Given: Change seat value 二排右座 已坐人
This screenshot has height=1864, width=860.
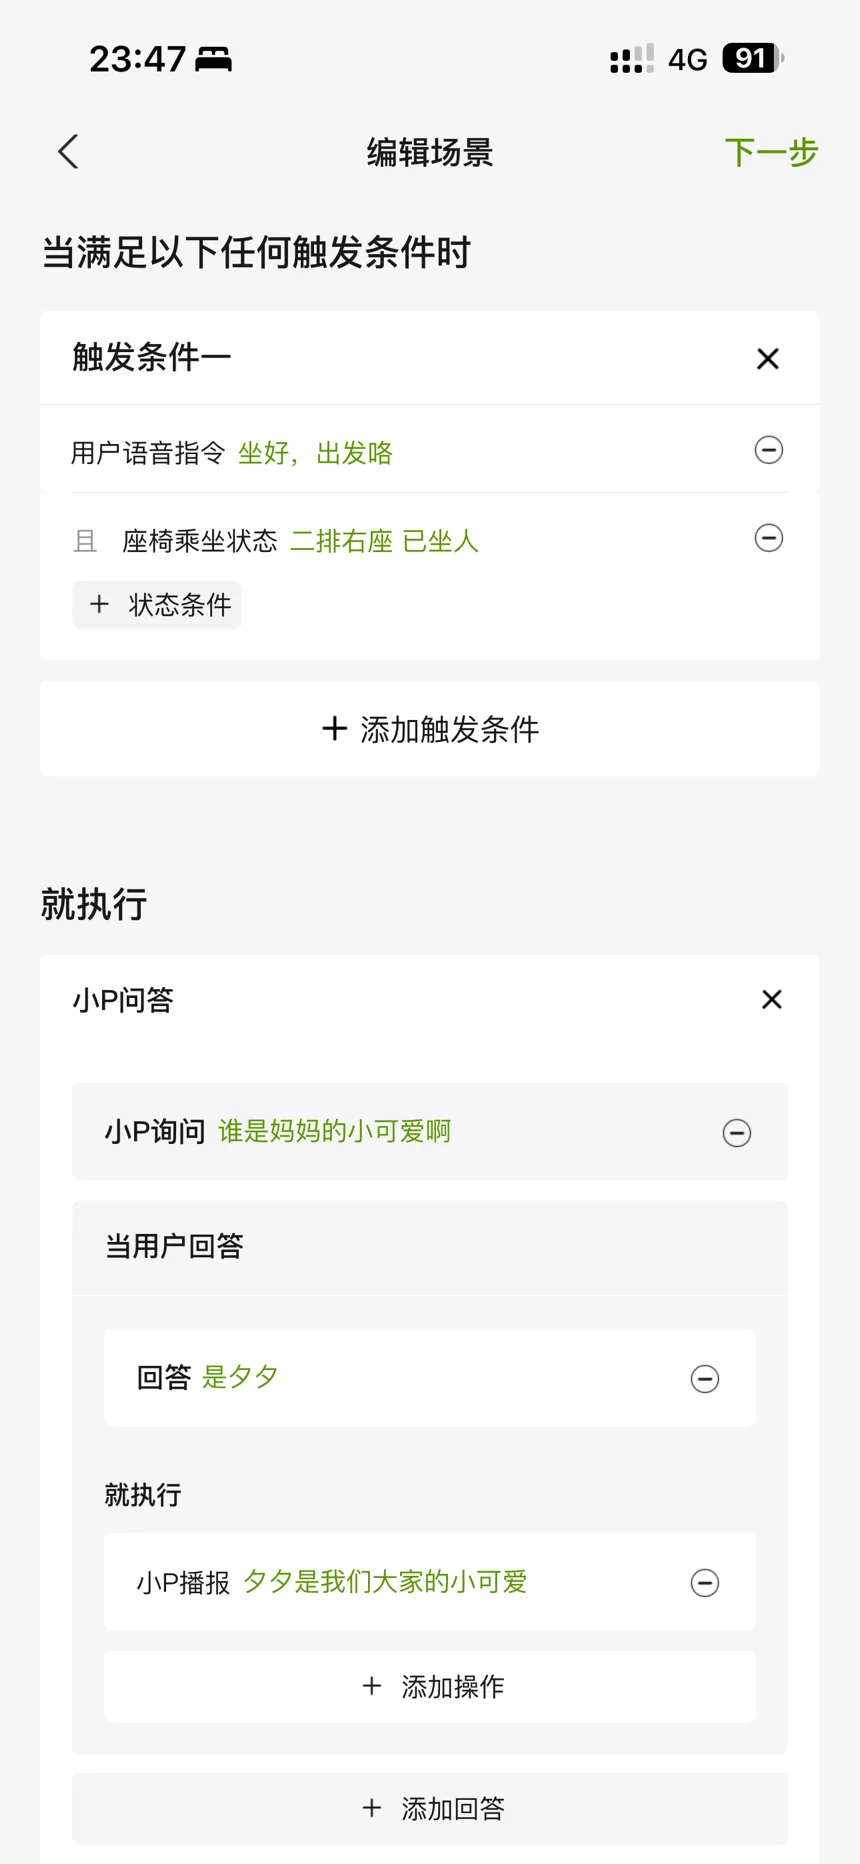Looking at the screenshot, I should [384, 541].
